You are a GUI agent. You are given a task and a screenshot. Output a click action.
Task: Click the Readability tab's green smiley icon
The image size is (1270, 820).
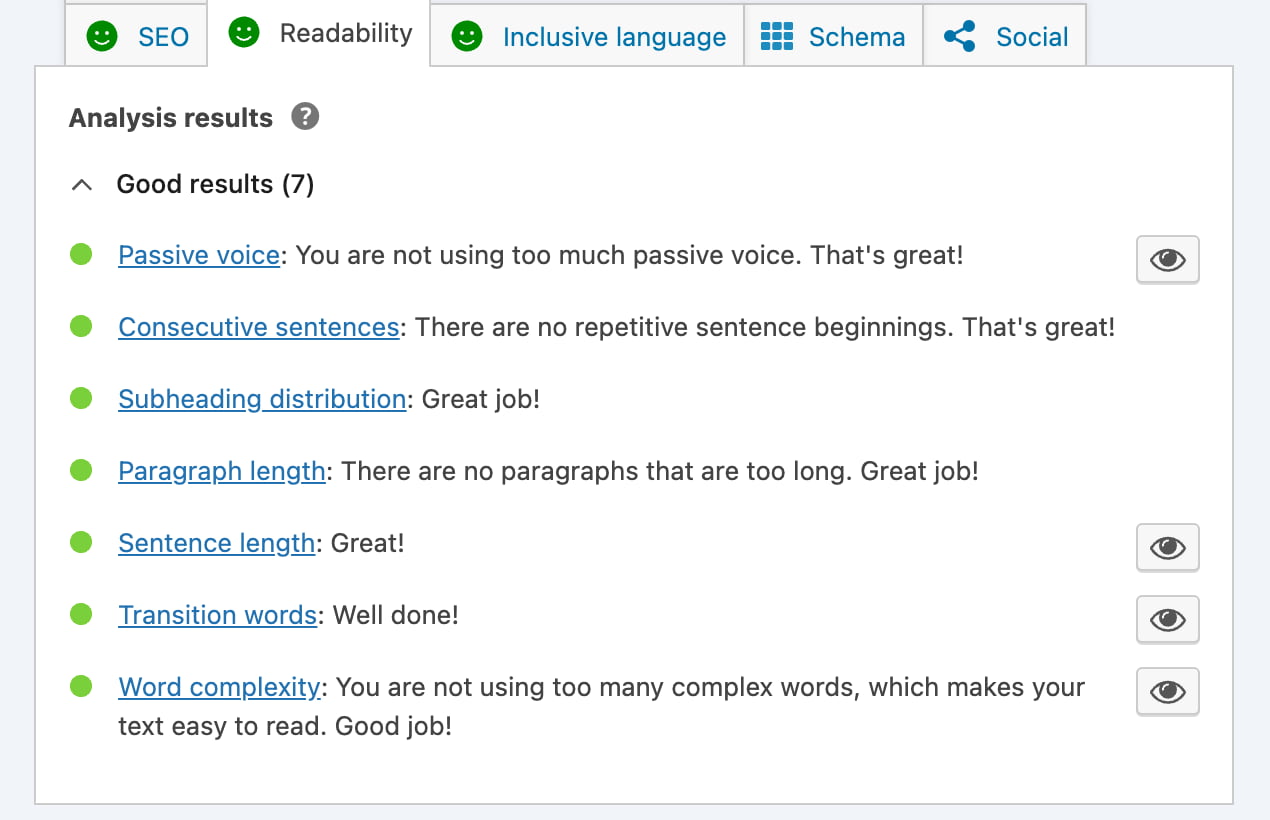(243, 33)
